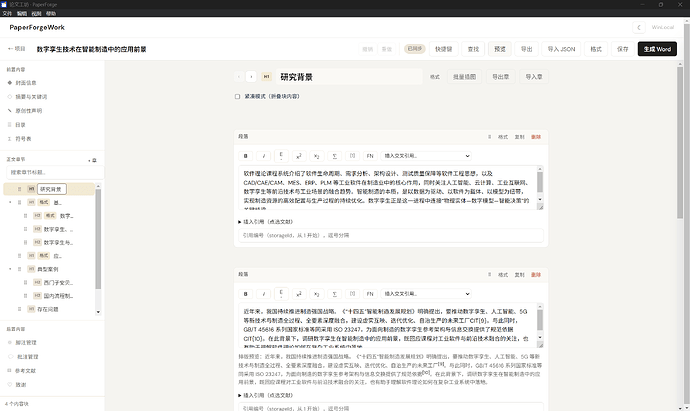This screenshot has width=690, height=411.
Task: Click the H1 badge of 典型案例 row
Action: [31, 269]
